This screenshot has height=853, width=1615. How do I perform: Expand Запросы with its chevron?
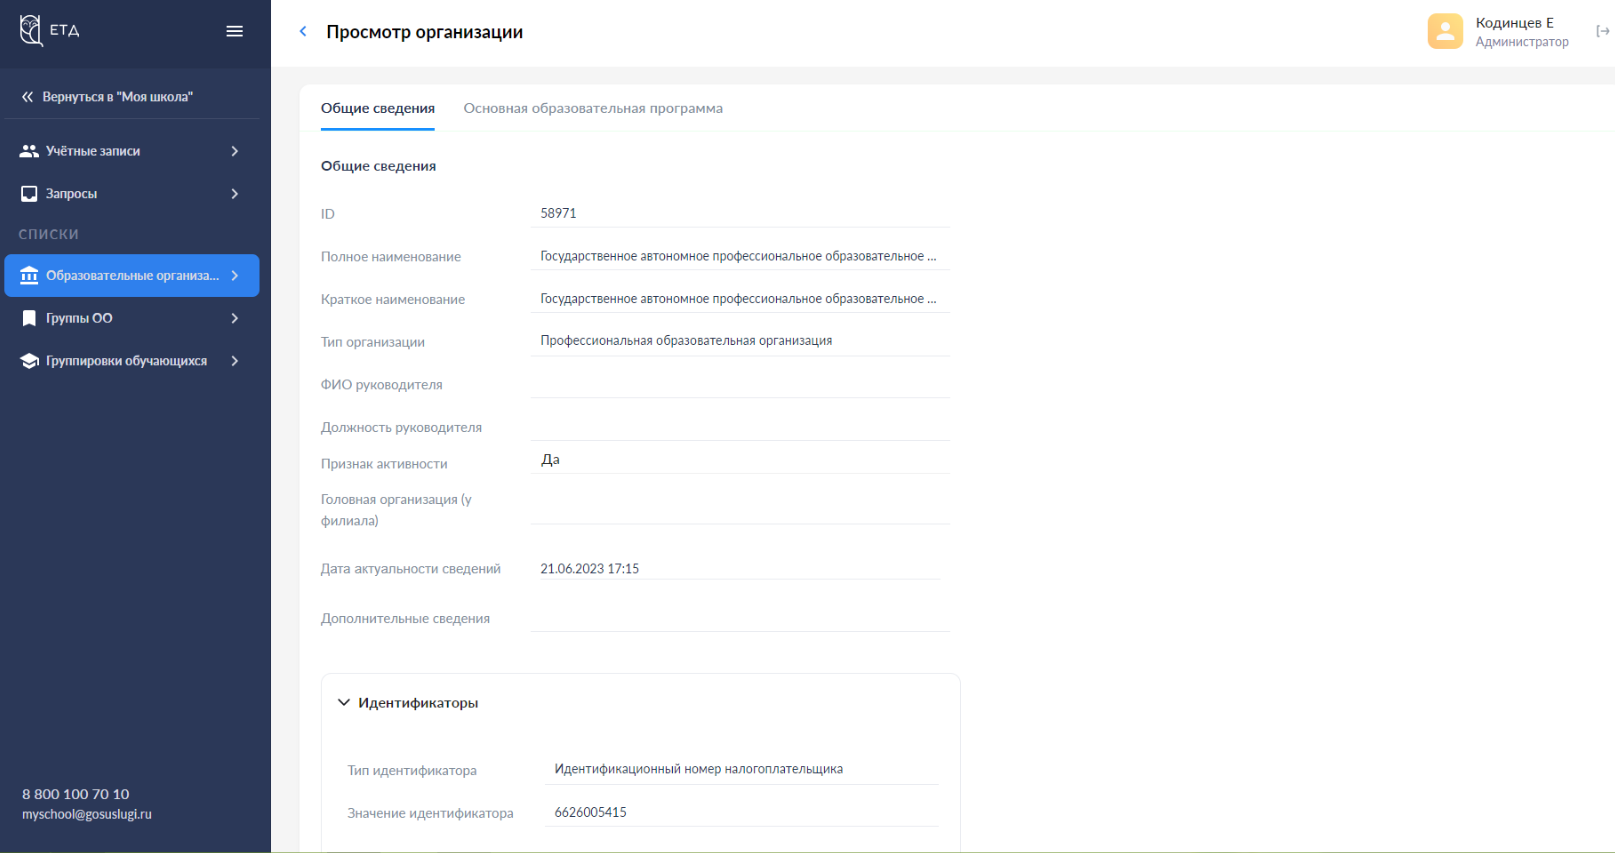coord(235,194)
